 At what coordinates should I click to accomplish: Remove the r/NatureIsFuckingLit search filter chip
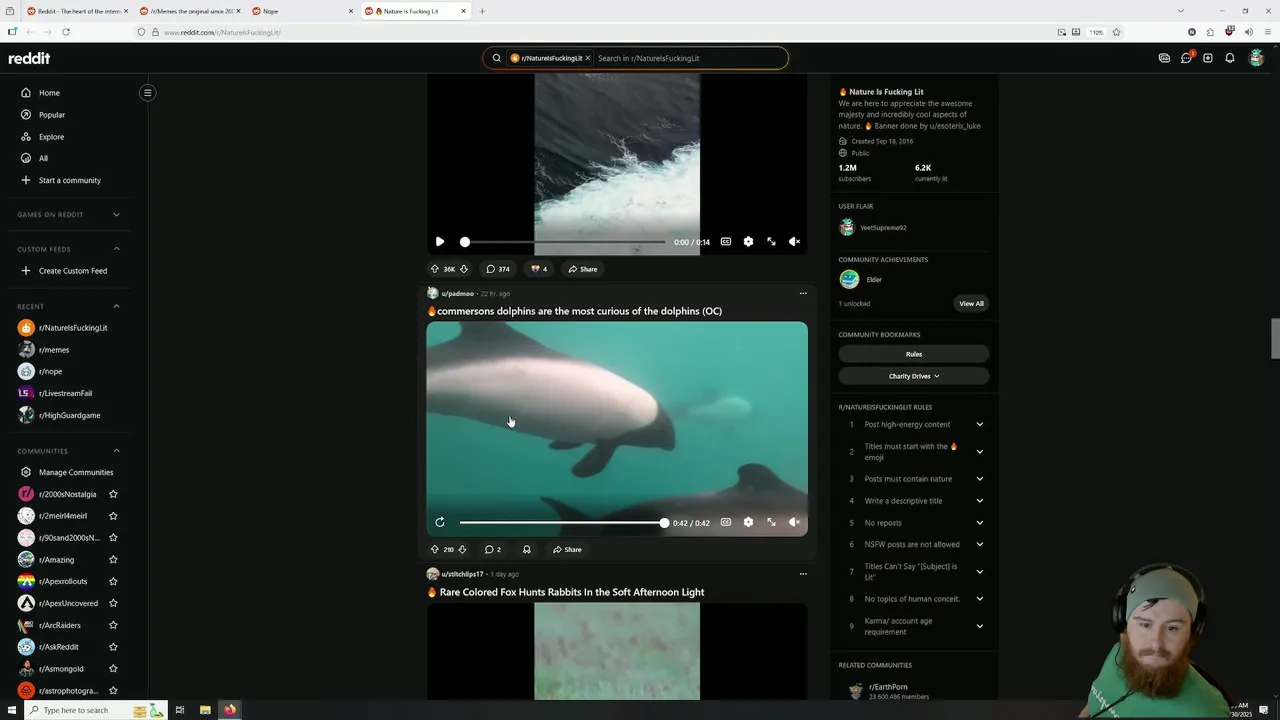(588, 58)
